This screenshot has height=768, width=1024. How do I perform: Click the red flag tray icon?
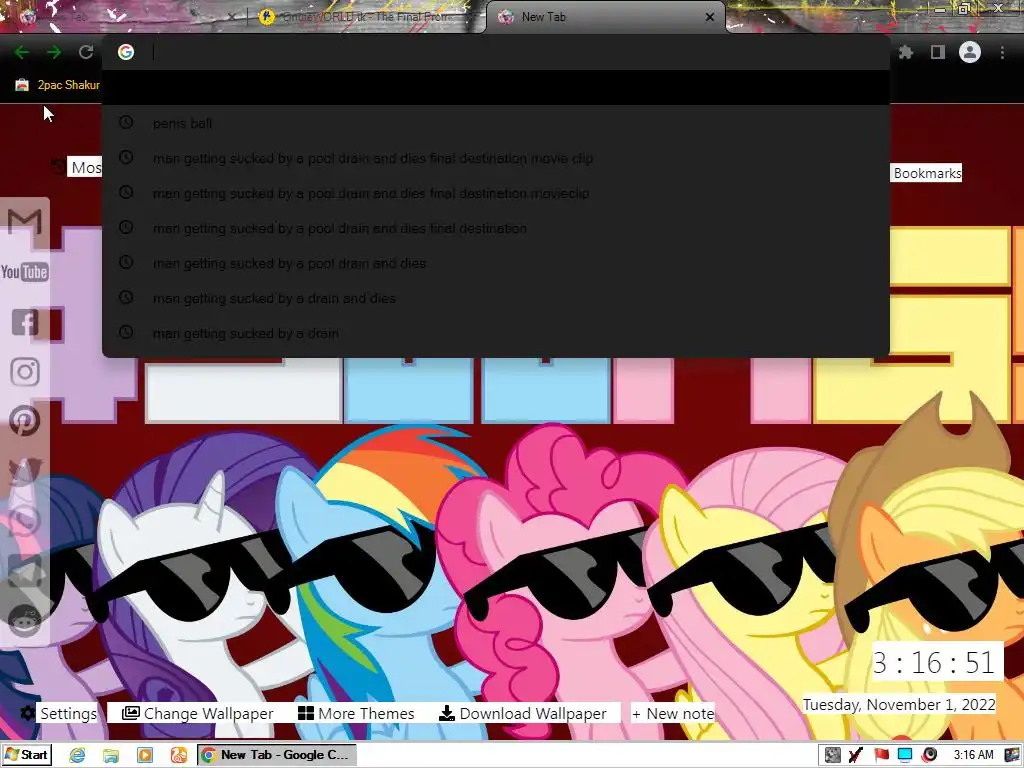[881, 755]
